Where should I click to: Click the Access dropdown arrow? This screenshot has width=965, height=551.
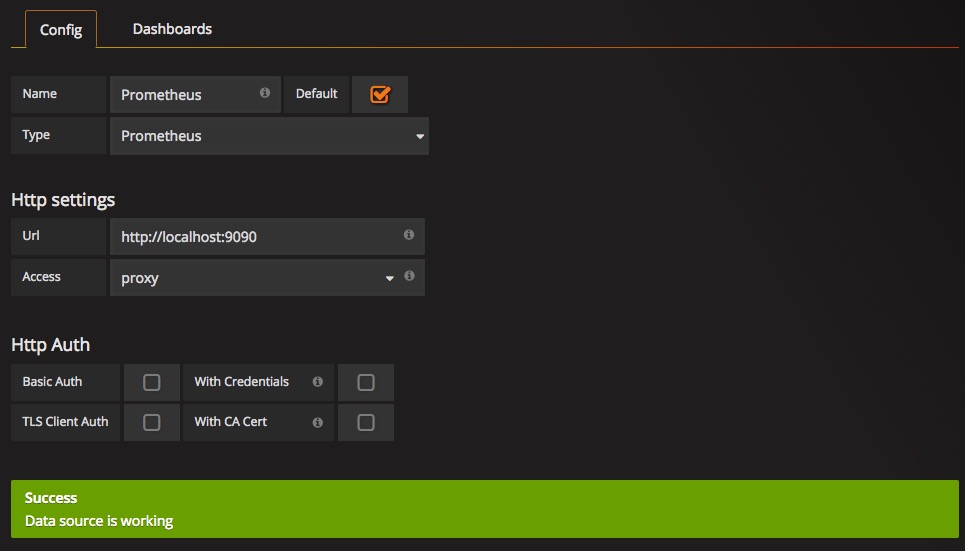390,278
